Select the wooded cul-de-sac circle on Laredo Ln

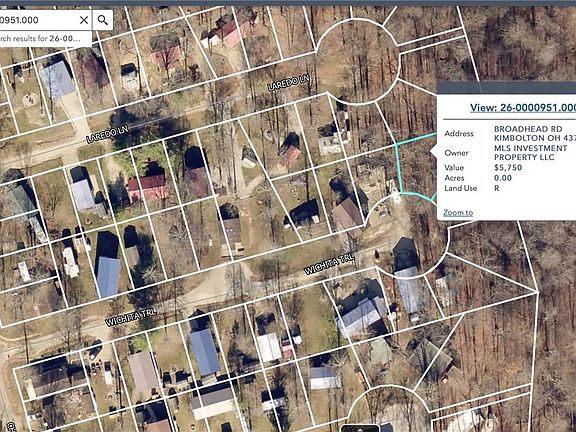pos(358,62)
